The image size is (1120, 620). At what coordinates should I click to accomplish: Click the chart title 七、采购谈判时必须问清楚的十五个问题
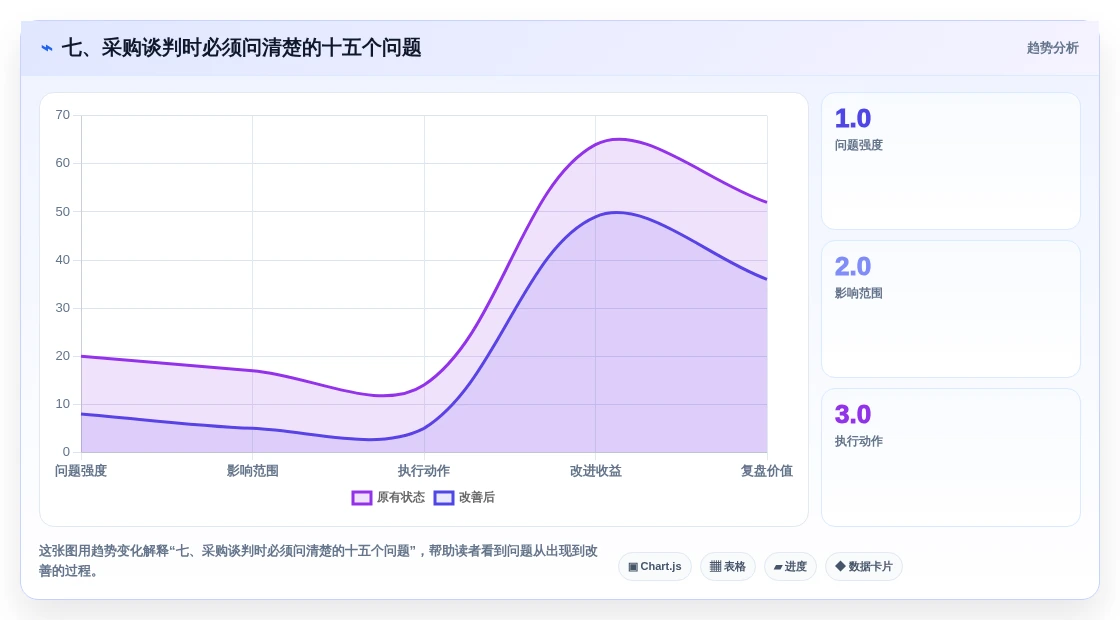(241, 48)
